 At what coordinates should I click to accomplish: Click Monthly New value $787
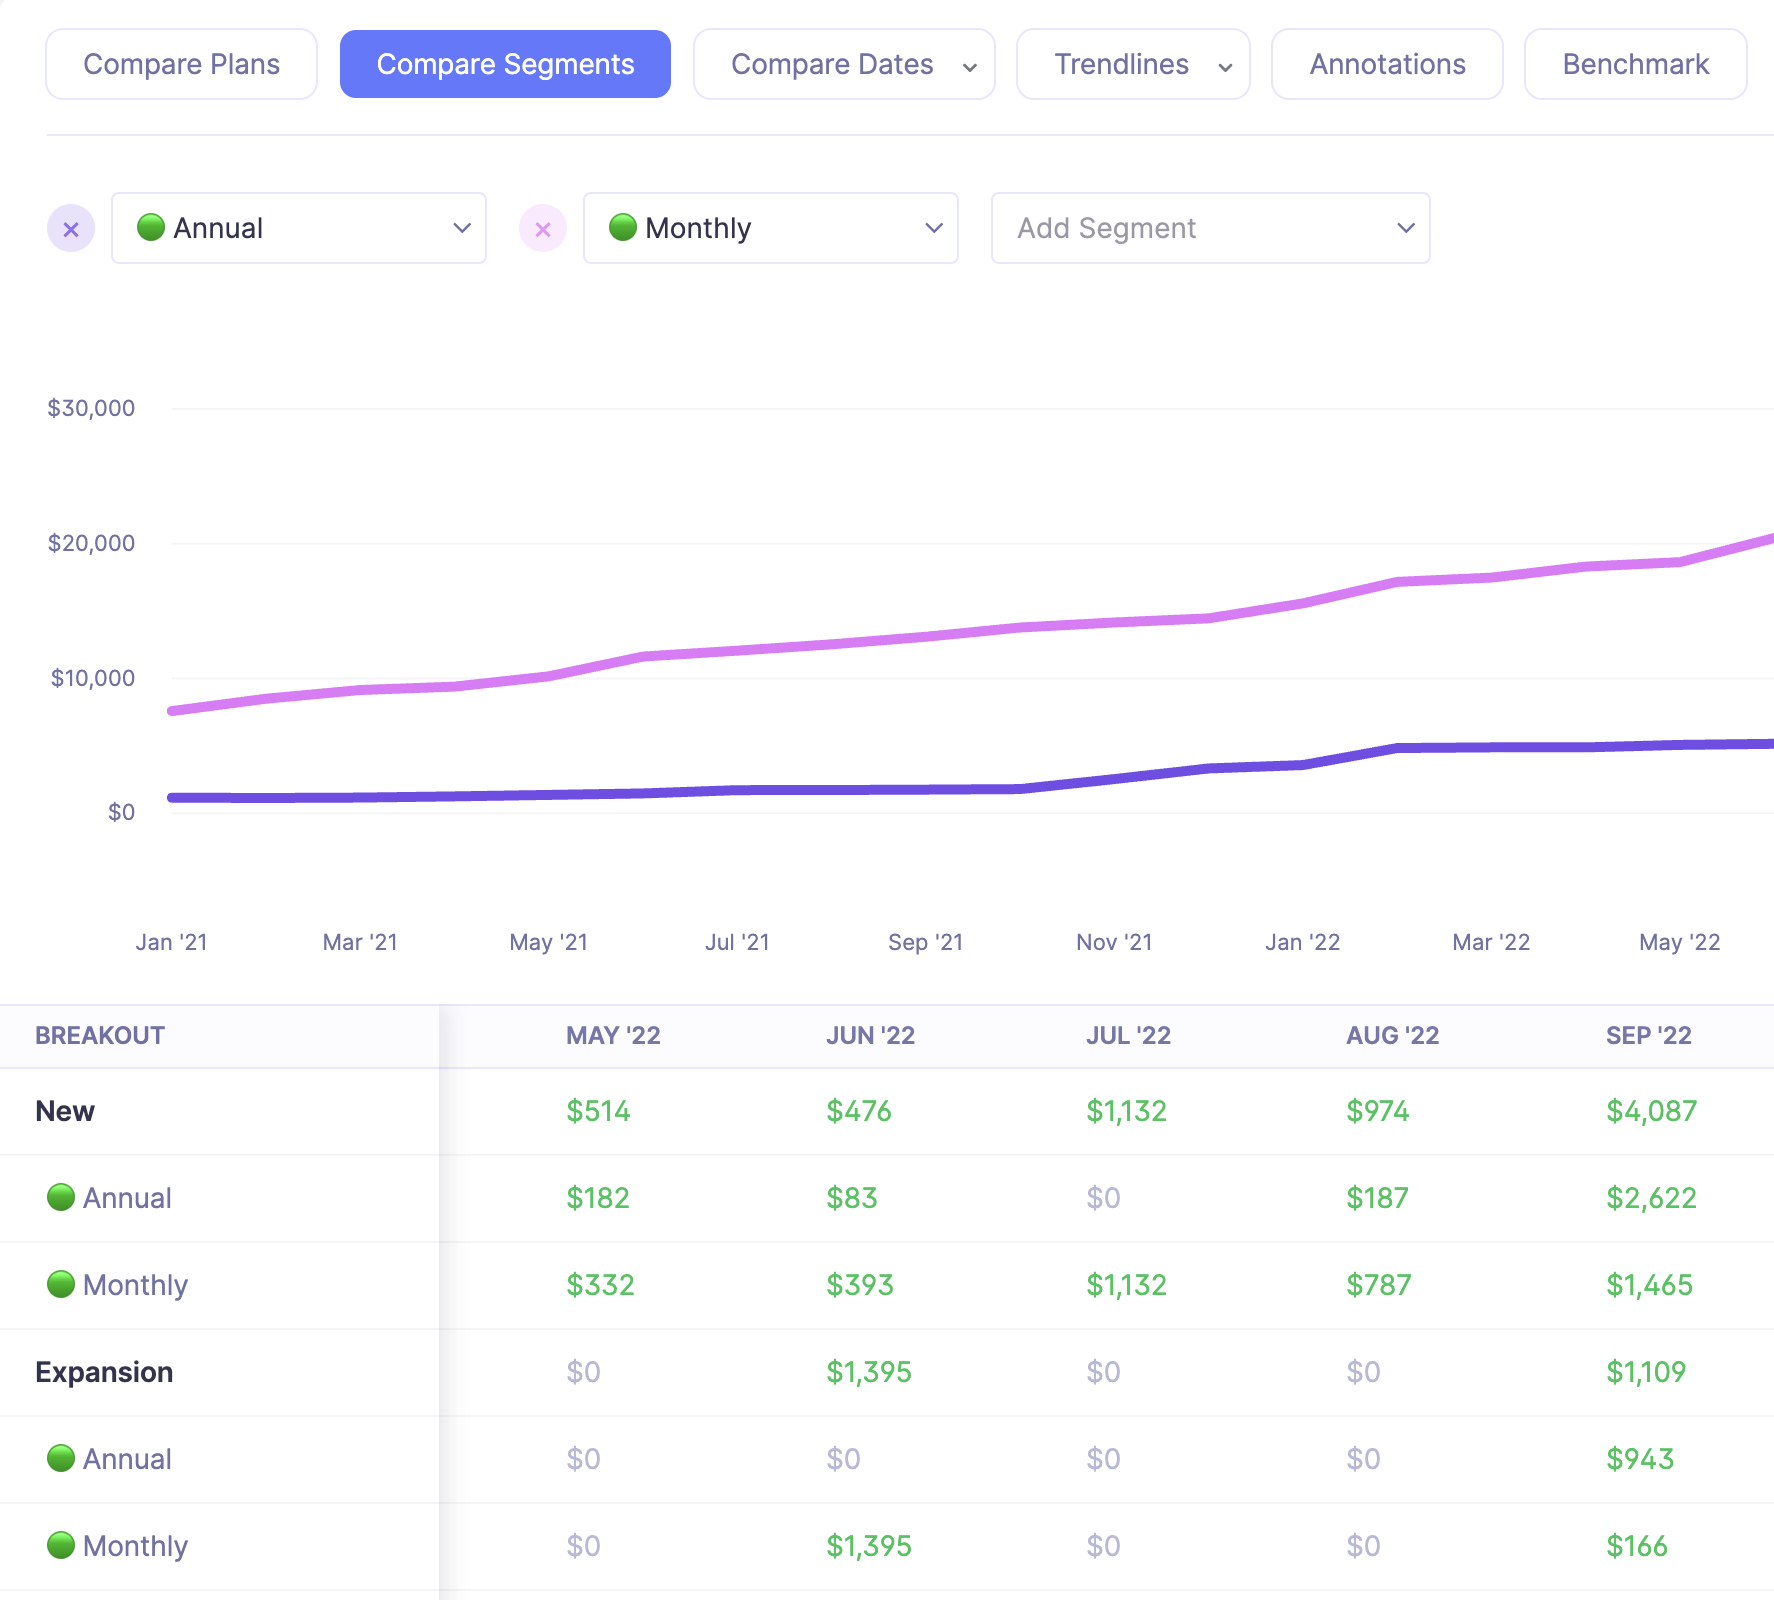pos(1378,1285)
